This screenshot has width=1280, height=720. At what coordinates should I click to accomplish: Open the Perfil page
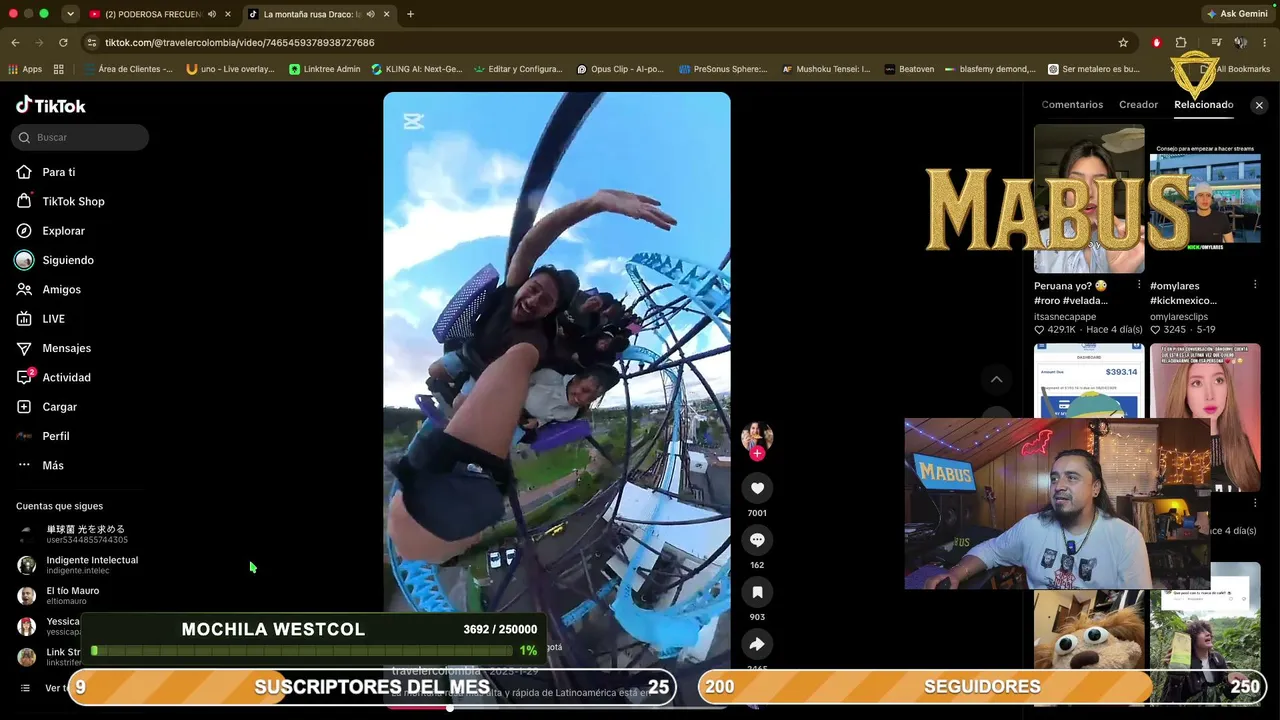pos(55,436)
